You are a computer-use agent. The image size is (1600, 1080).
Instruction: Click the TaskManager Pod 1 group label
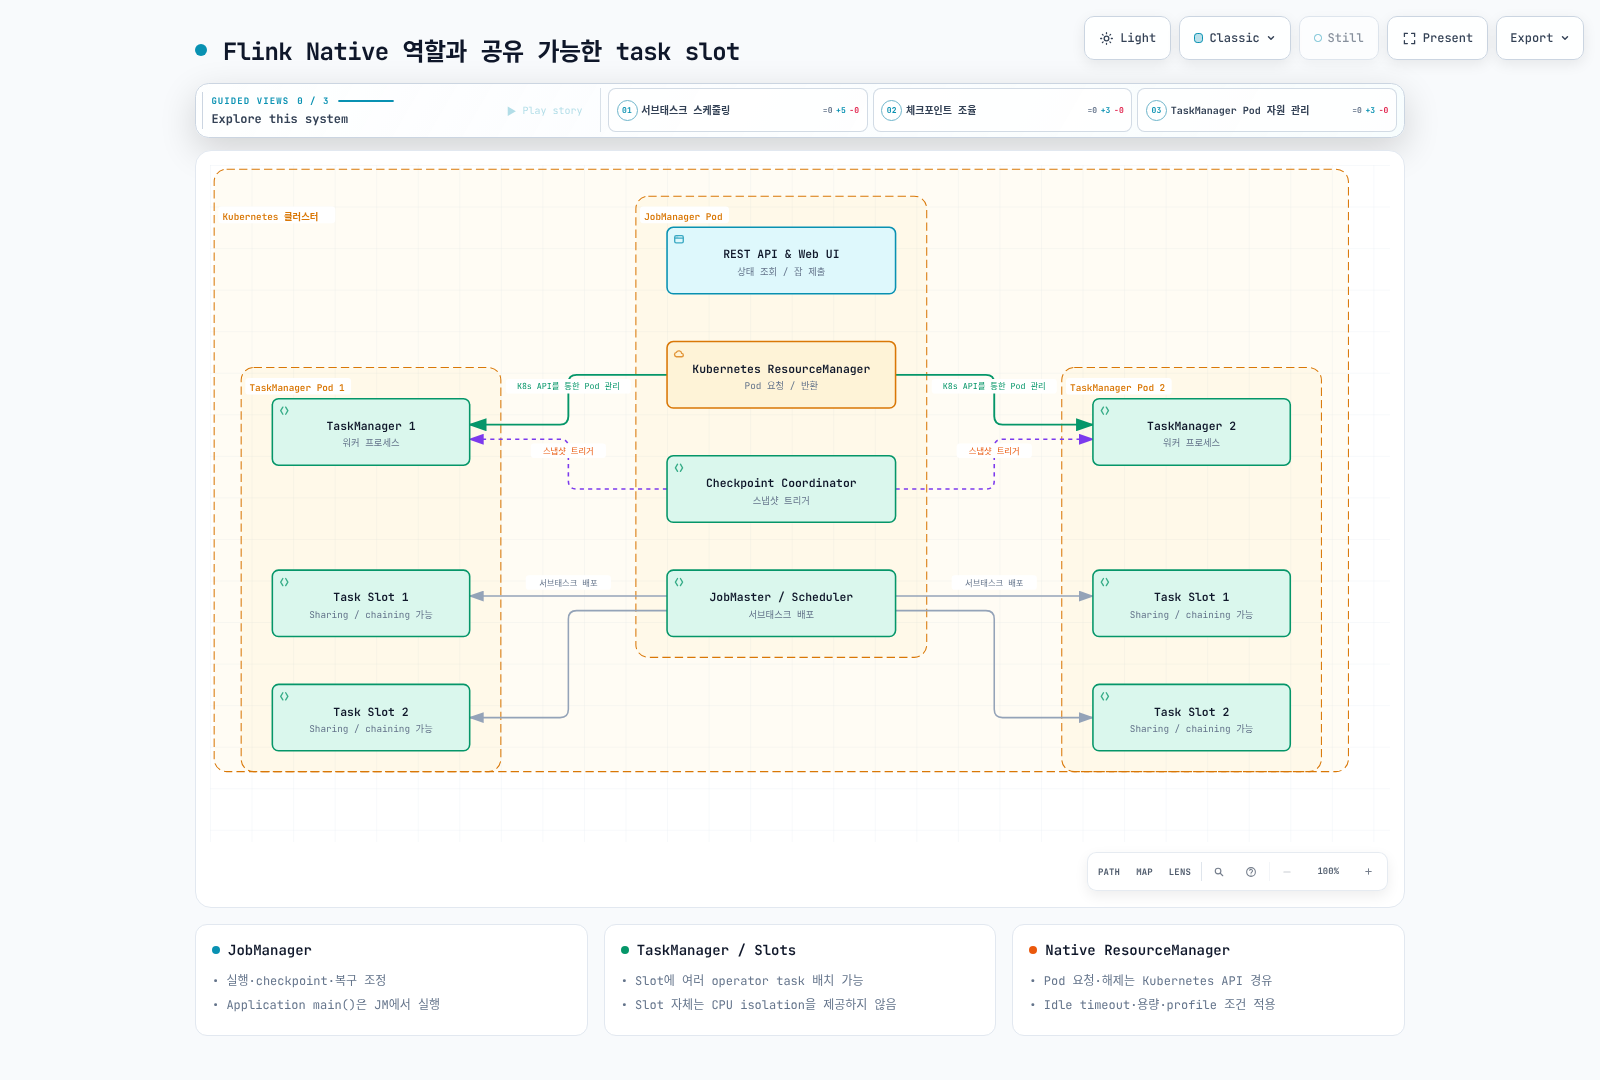click(297, 388)
